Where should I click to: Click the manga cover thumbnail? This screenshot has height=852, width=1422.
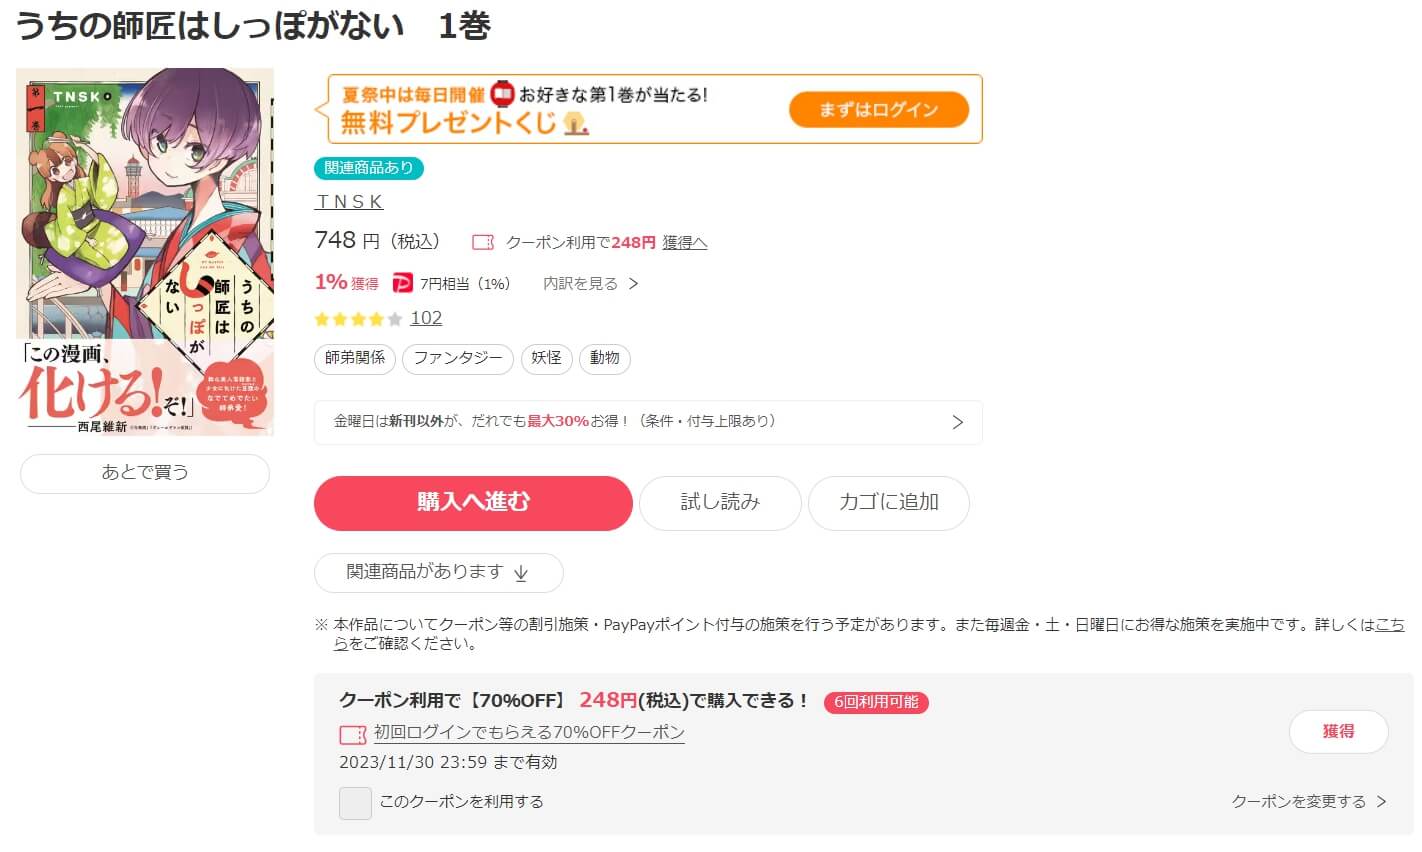click(145, 252)
